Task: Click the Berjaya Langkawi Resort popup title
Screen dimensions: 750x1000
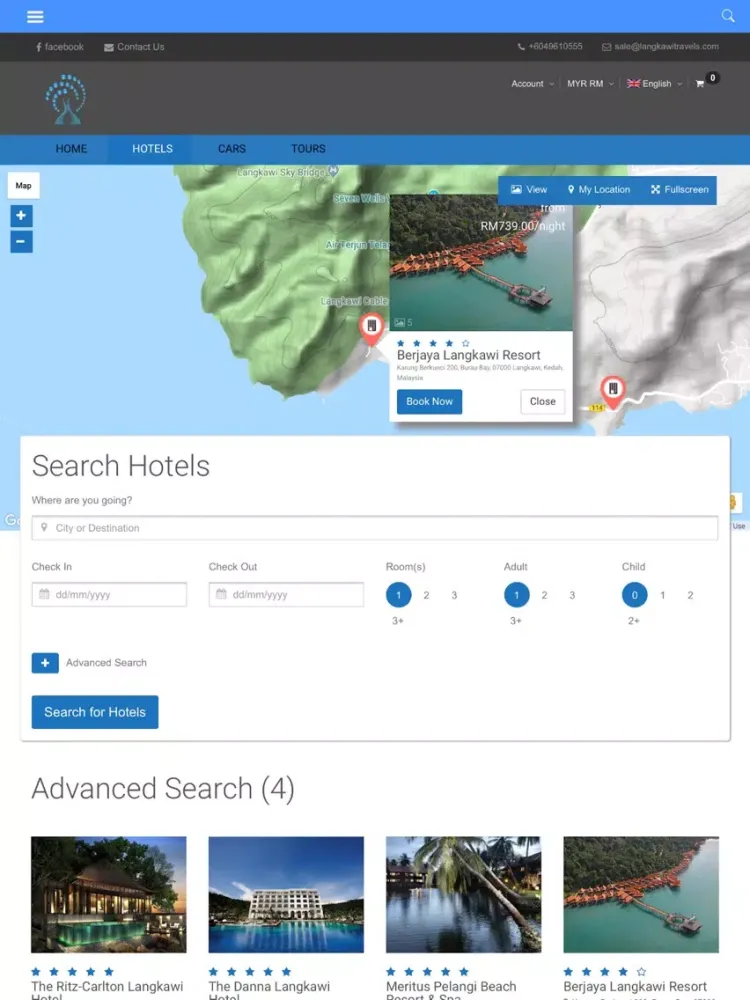Action: (x=469, y=355)
